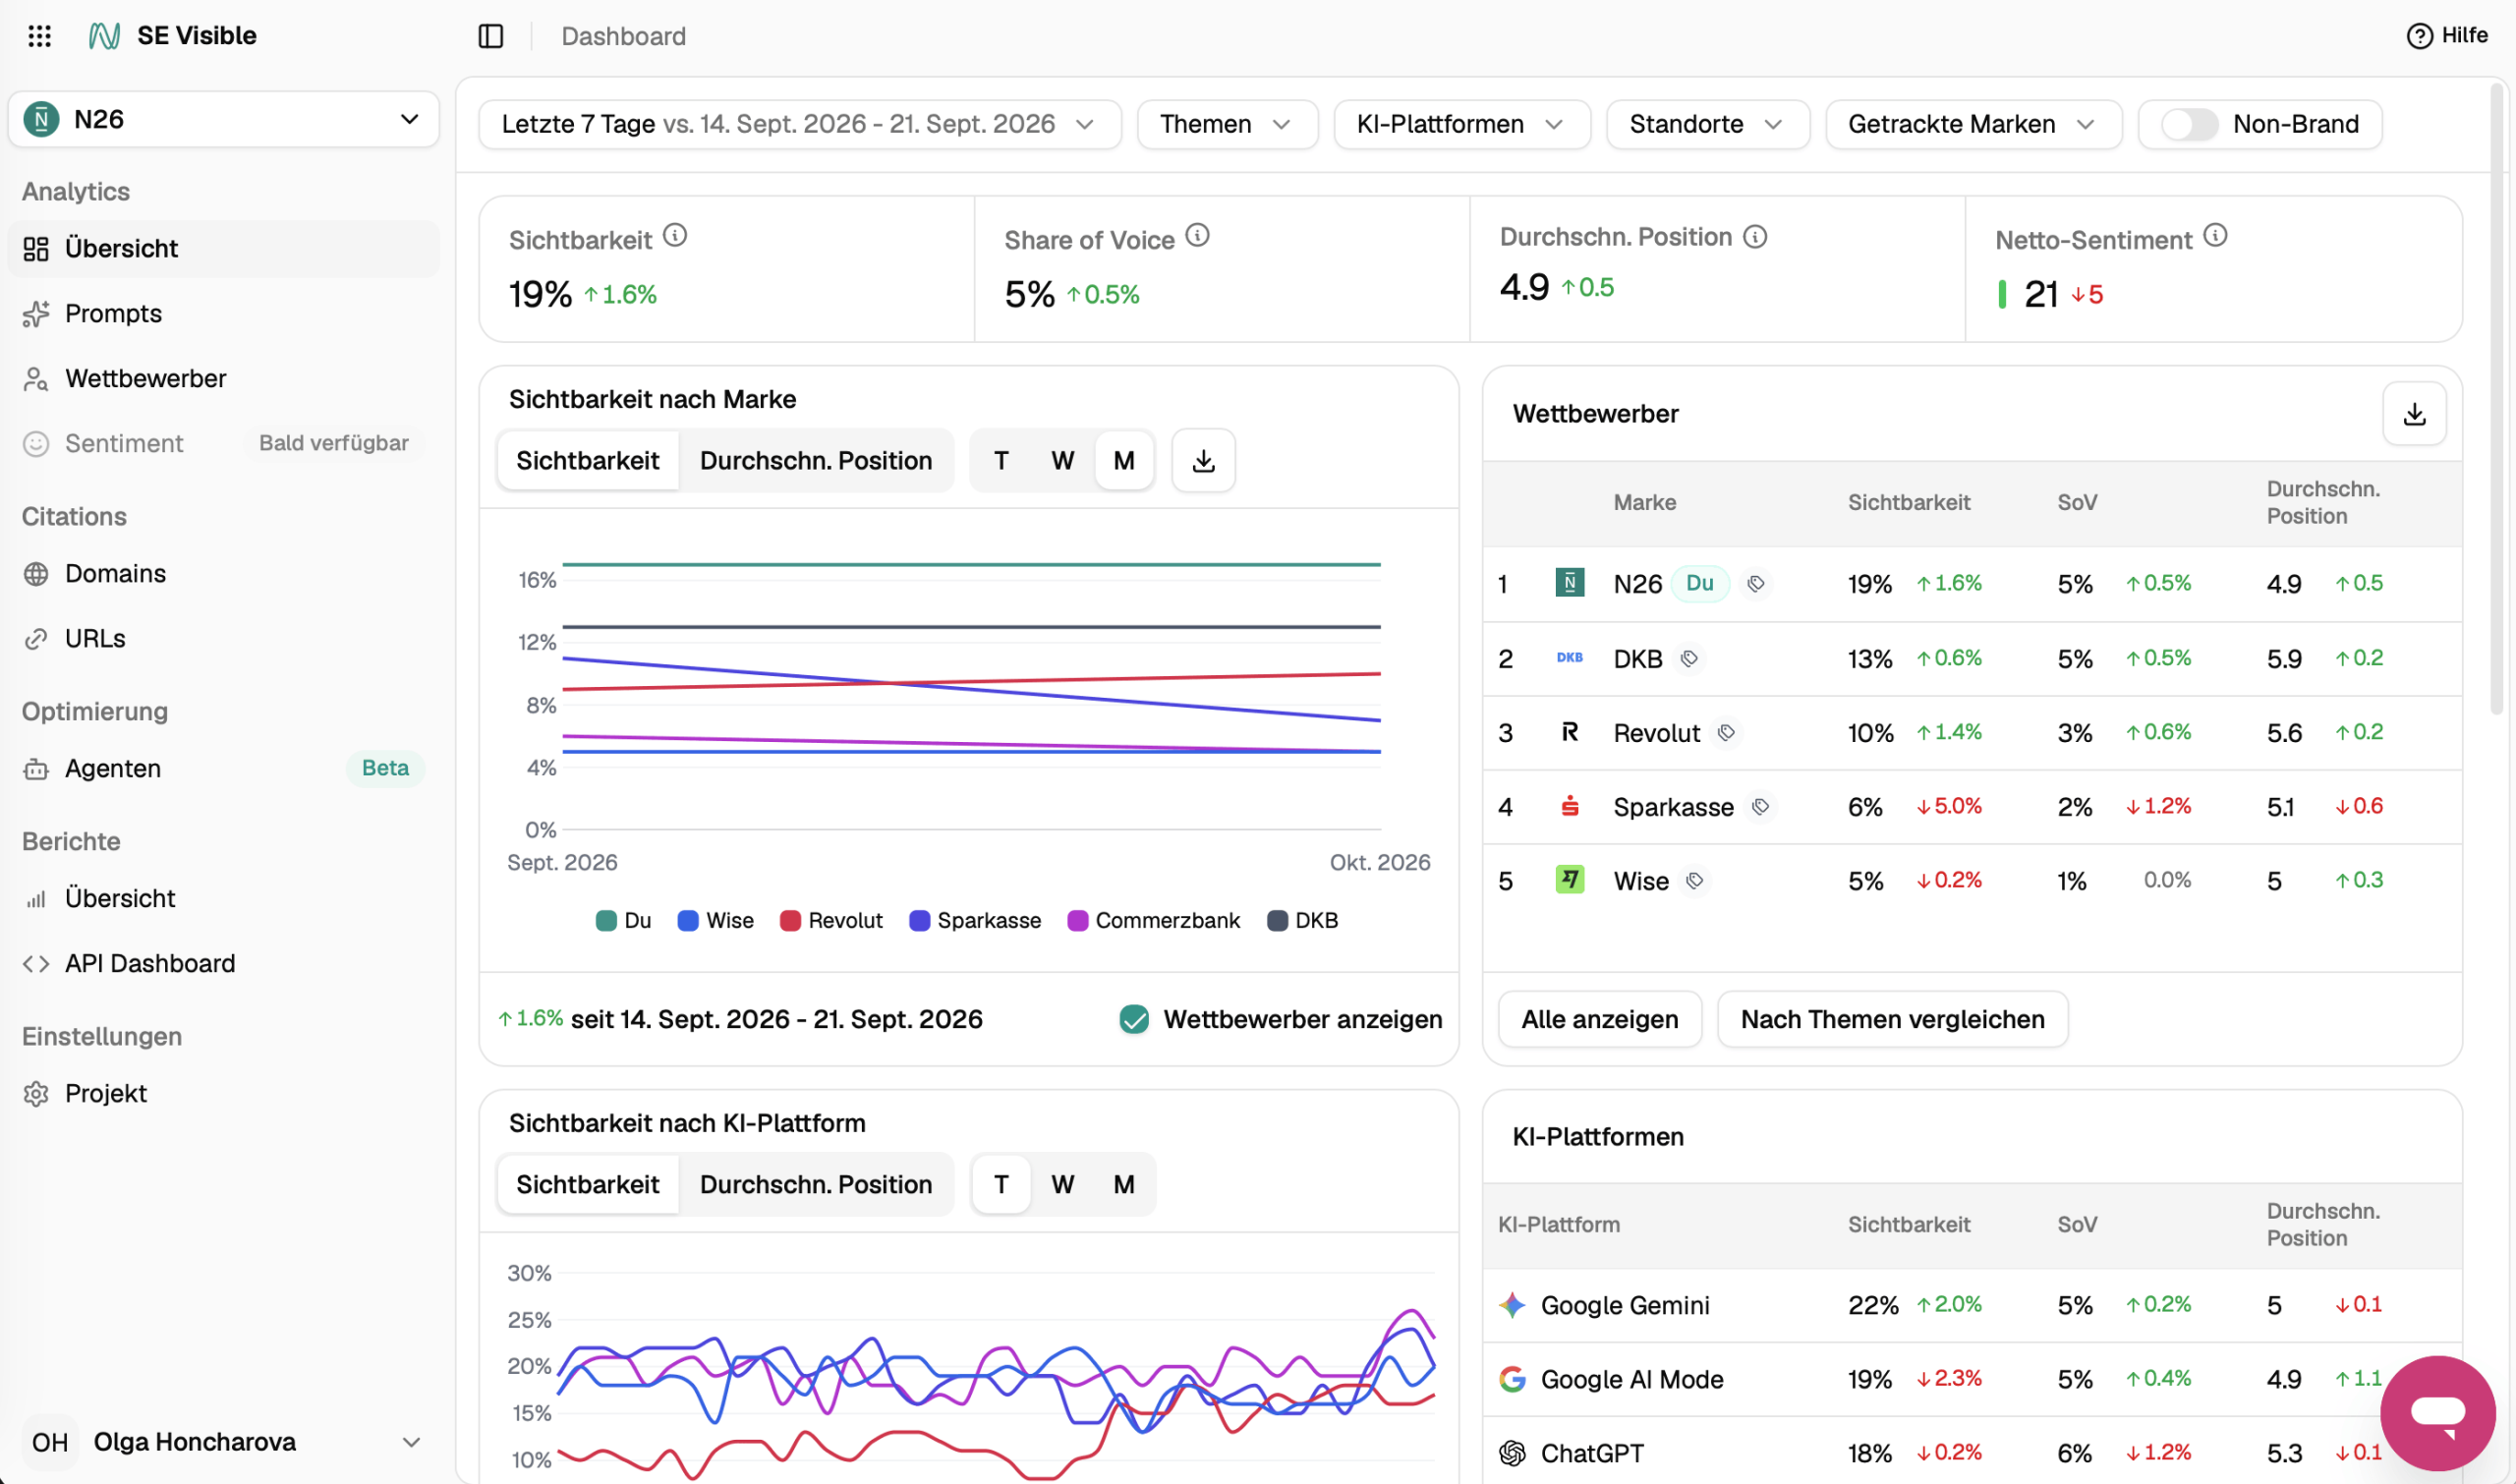
Task: Click the Sparkasse logo in table
Action: [1569, 806]
